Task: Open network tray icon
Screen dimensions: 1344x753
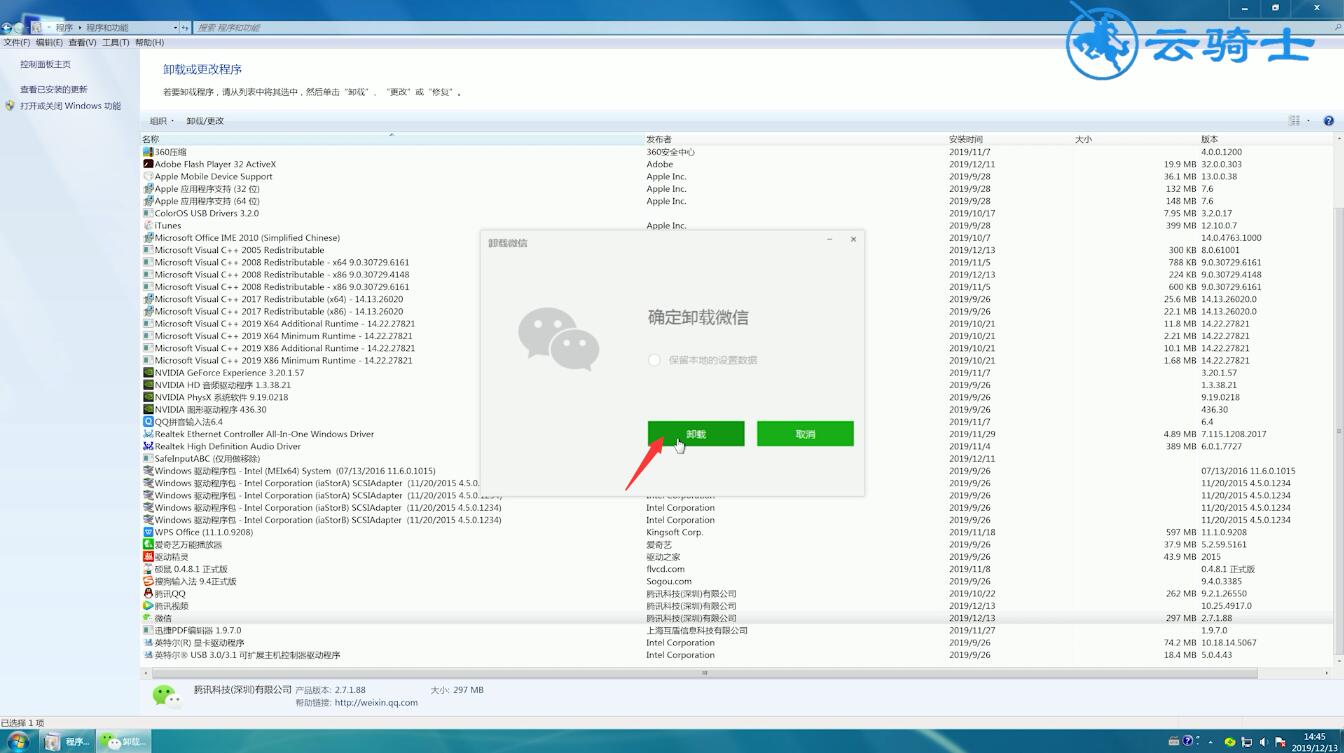Action: pyautogui.click(x=1248, y=742)
